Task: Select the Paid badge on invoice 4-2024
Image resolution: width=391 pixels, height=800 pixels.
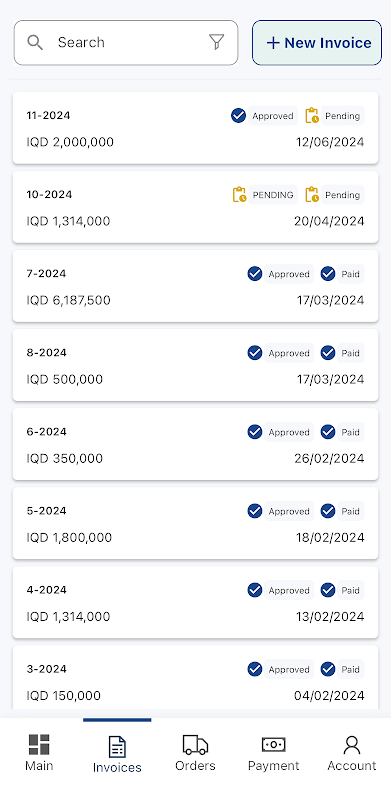Action: tap(350, 590)
